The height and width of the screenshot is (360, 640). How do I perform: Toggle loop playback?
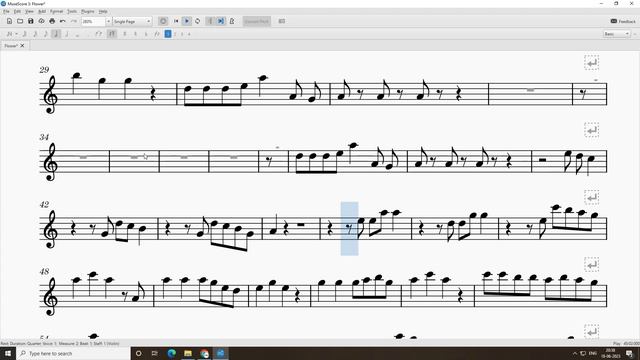point(198,21)
